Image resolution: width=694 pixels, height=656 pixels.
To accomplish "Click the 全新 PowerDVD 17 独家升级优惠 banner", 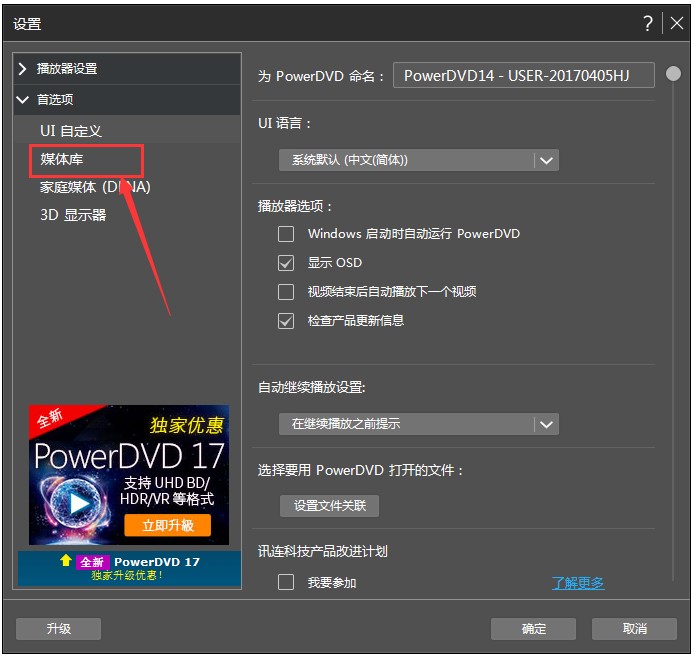I will tap(129, 568).
